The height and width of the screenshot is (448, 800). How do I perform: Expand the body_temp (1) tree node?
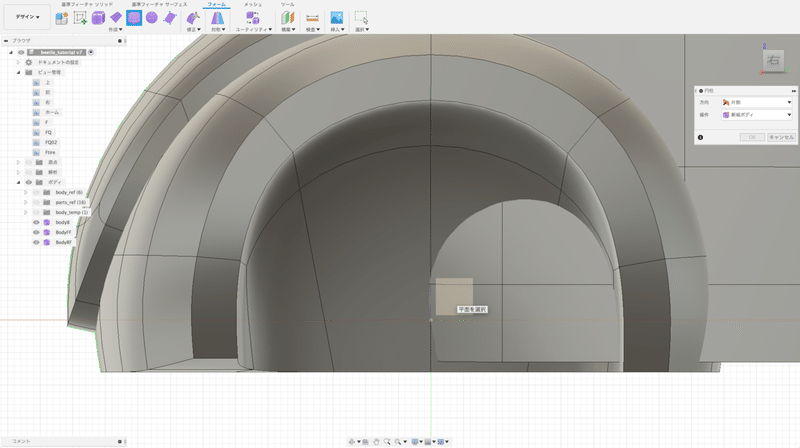[26, 212]
